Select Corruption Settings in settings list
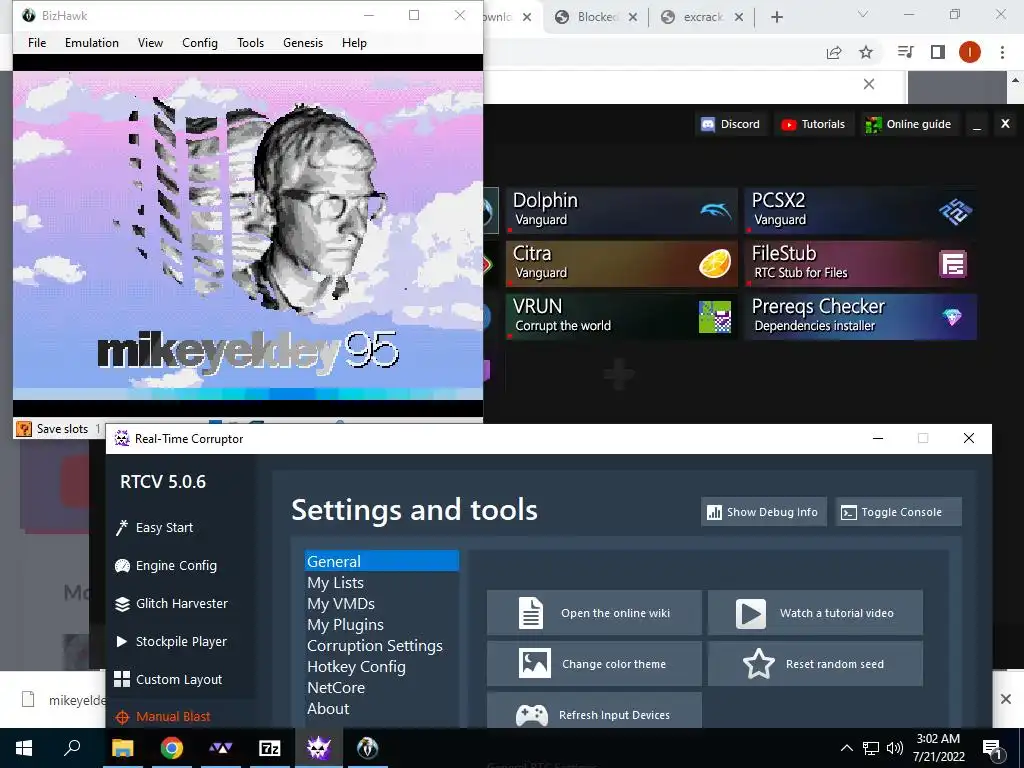 [382, 645]
